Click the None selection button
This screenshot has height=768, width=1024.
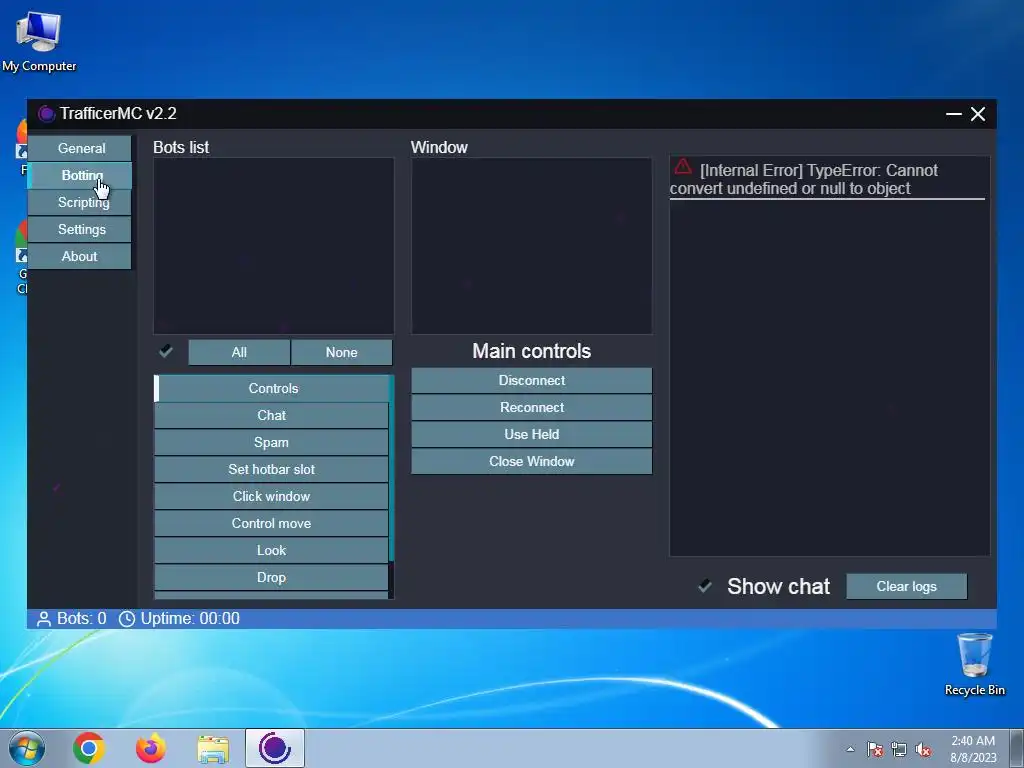(342, 352)
